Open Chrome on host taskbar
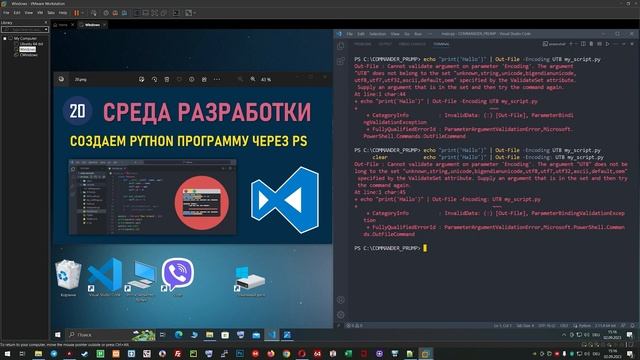 point(286,353)
